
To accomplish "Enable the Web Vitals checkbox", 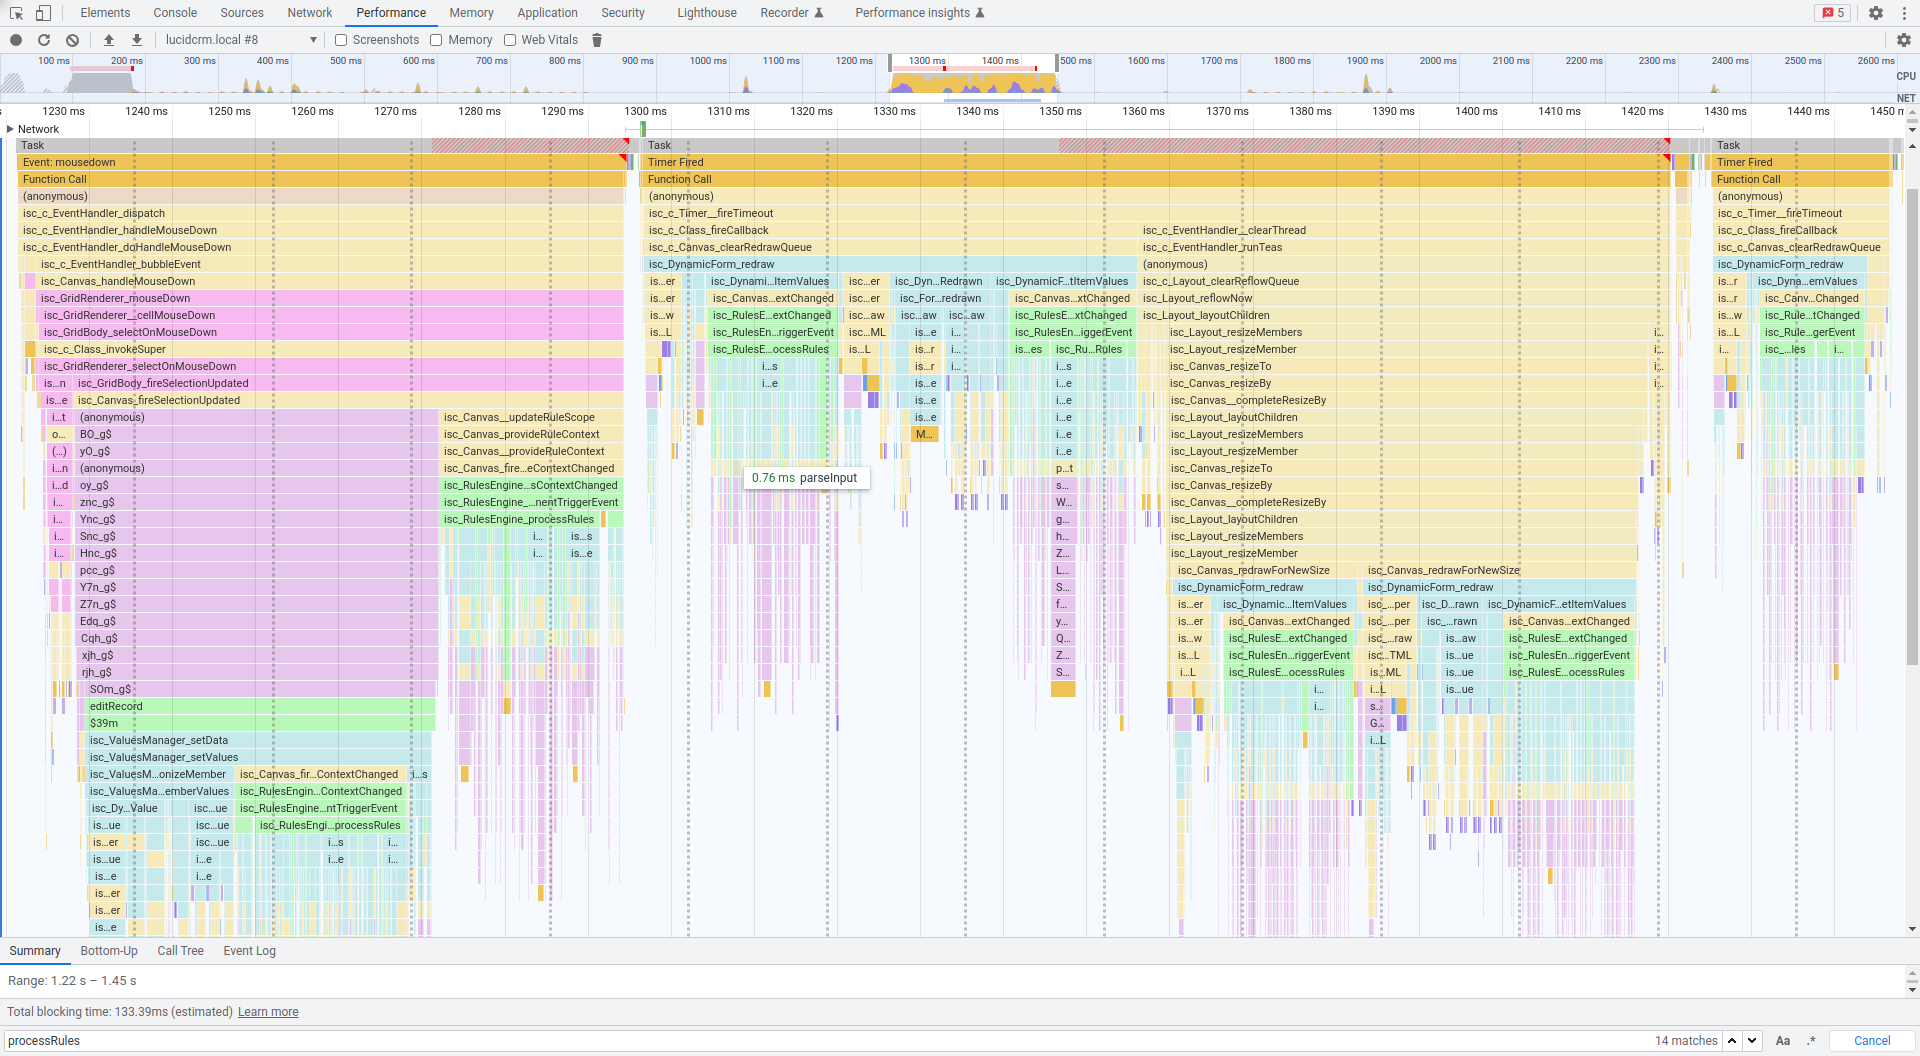I will coord(510,40).
